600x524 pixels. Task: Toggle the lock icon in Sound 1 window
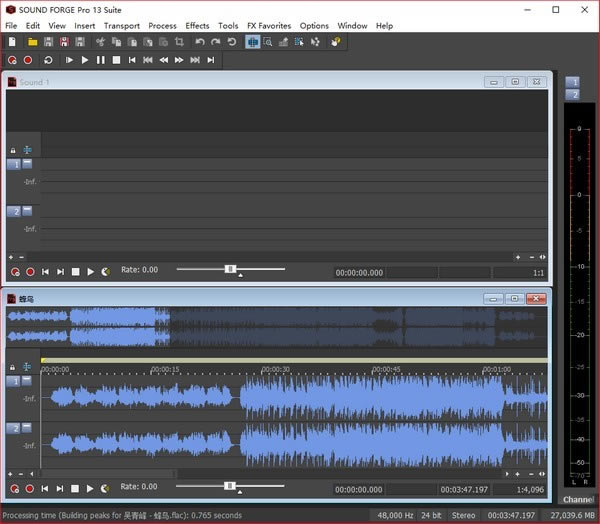(x=13, y=150)
